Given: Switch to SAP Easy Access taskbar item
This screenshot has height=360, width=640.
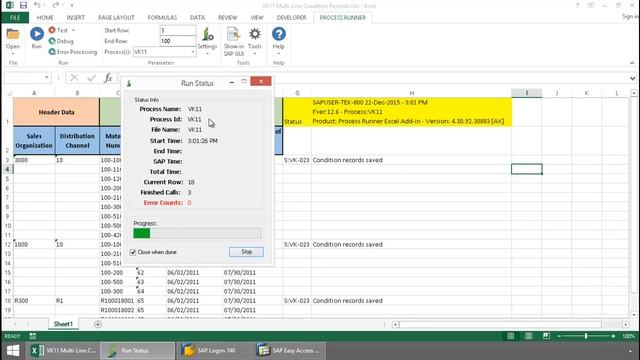Looking at the screenshot, I should point(289,351).
